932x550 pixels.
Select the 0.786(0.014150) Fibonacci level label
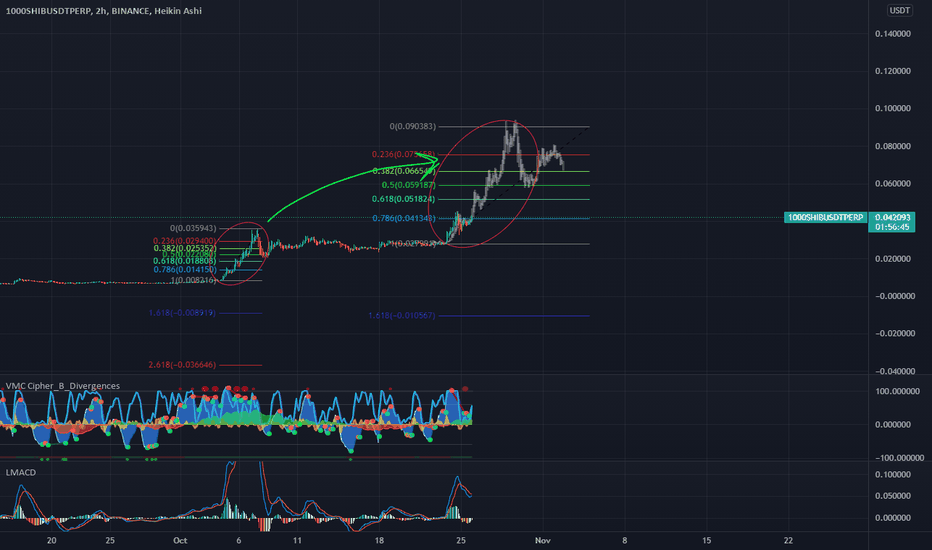[185, 269]
